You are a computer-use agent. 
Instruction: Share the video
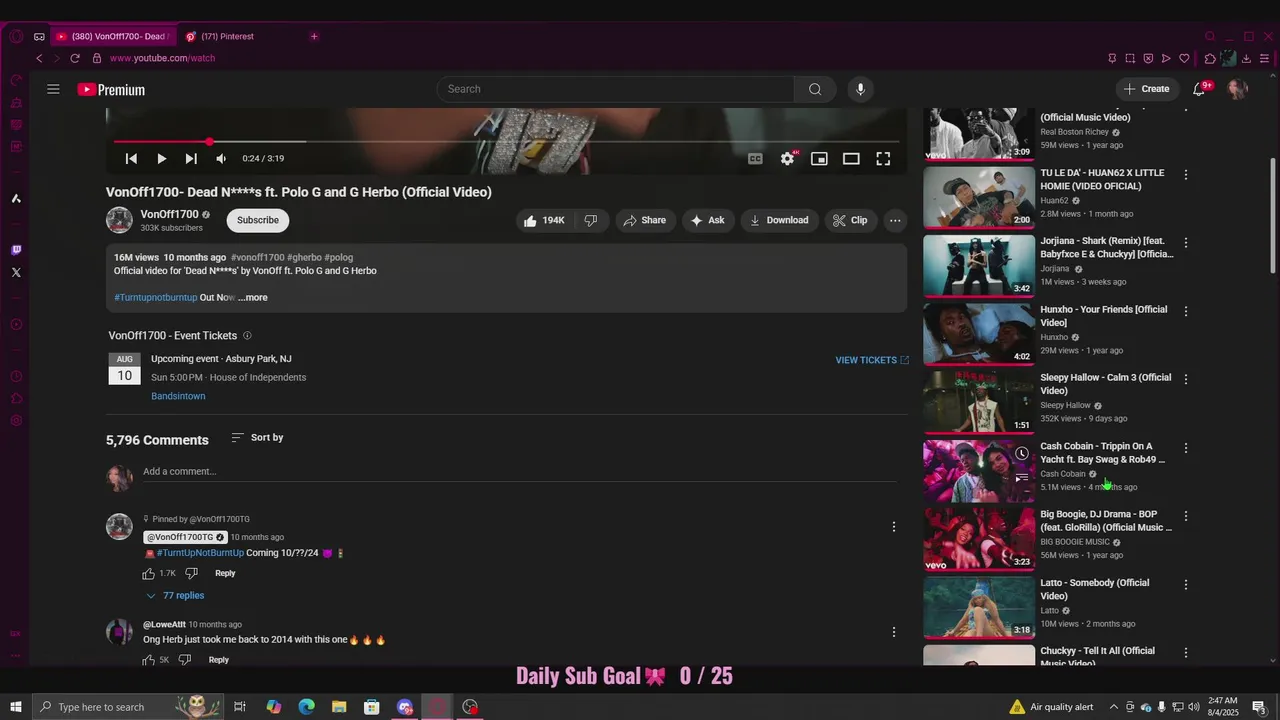click(644, 221)
